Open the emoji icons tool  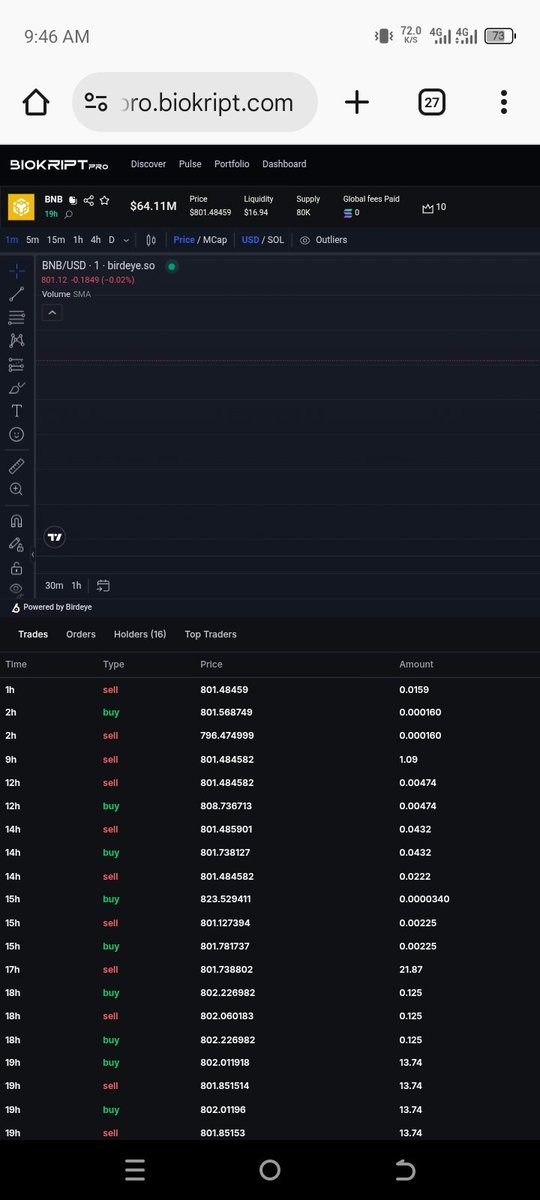tap(16, 434)
